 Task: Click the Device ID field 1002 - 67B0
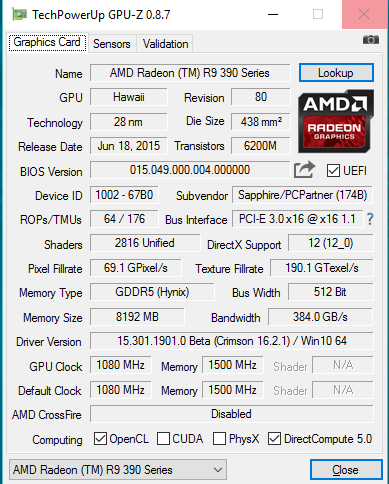[124, 195]
